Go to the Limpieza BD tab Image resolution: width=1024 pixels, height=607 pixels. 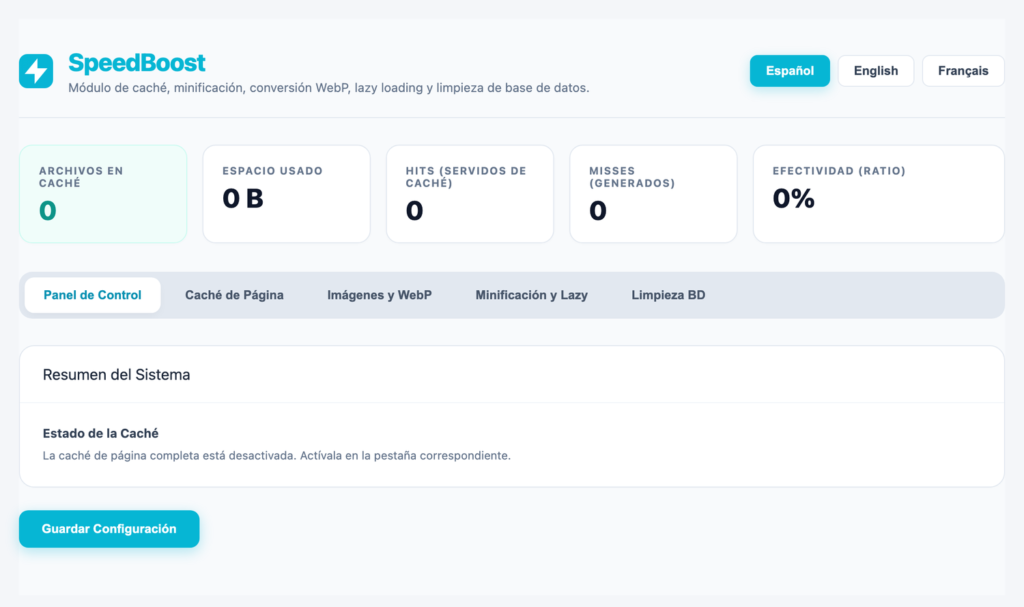[668, 295]
